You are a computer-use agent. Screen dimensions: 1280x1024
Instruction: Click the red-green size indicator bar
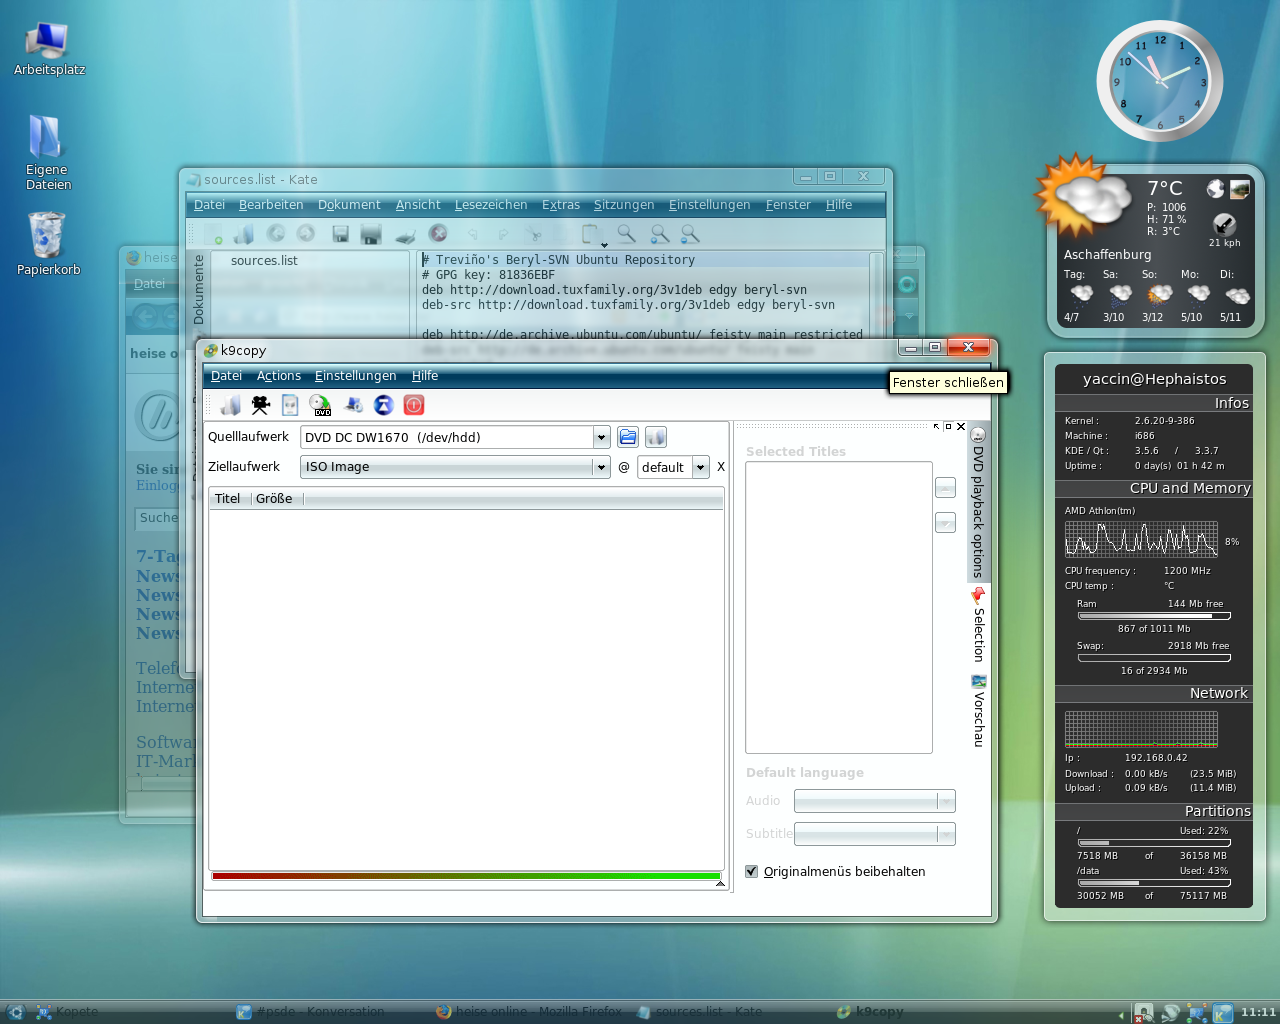pyautogui.click(x=466, y=877)
